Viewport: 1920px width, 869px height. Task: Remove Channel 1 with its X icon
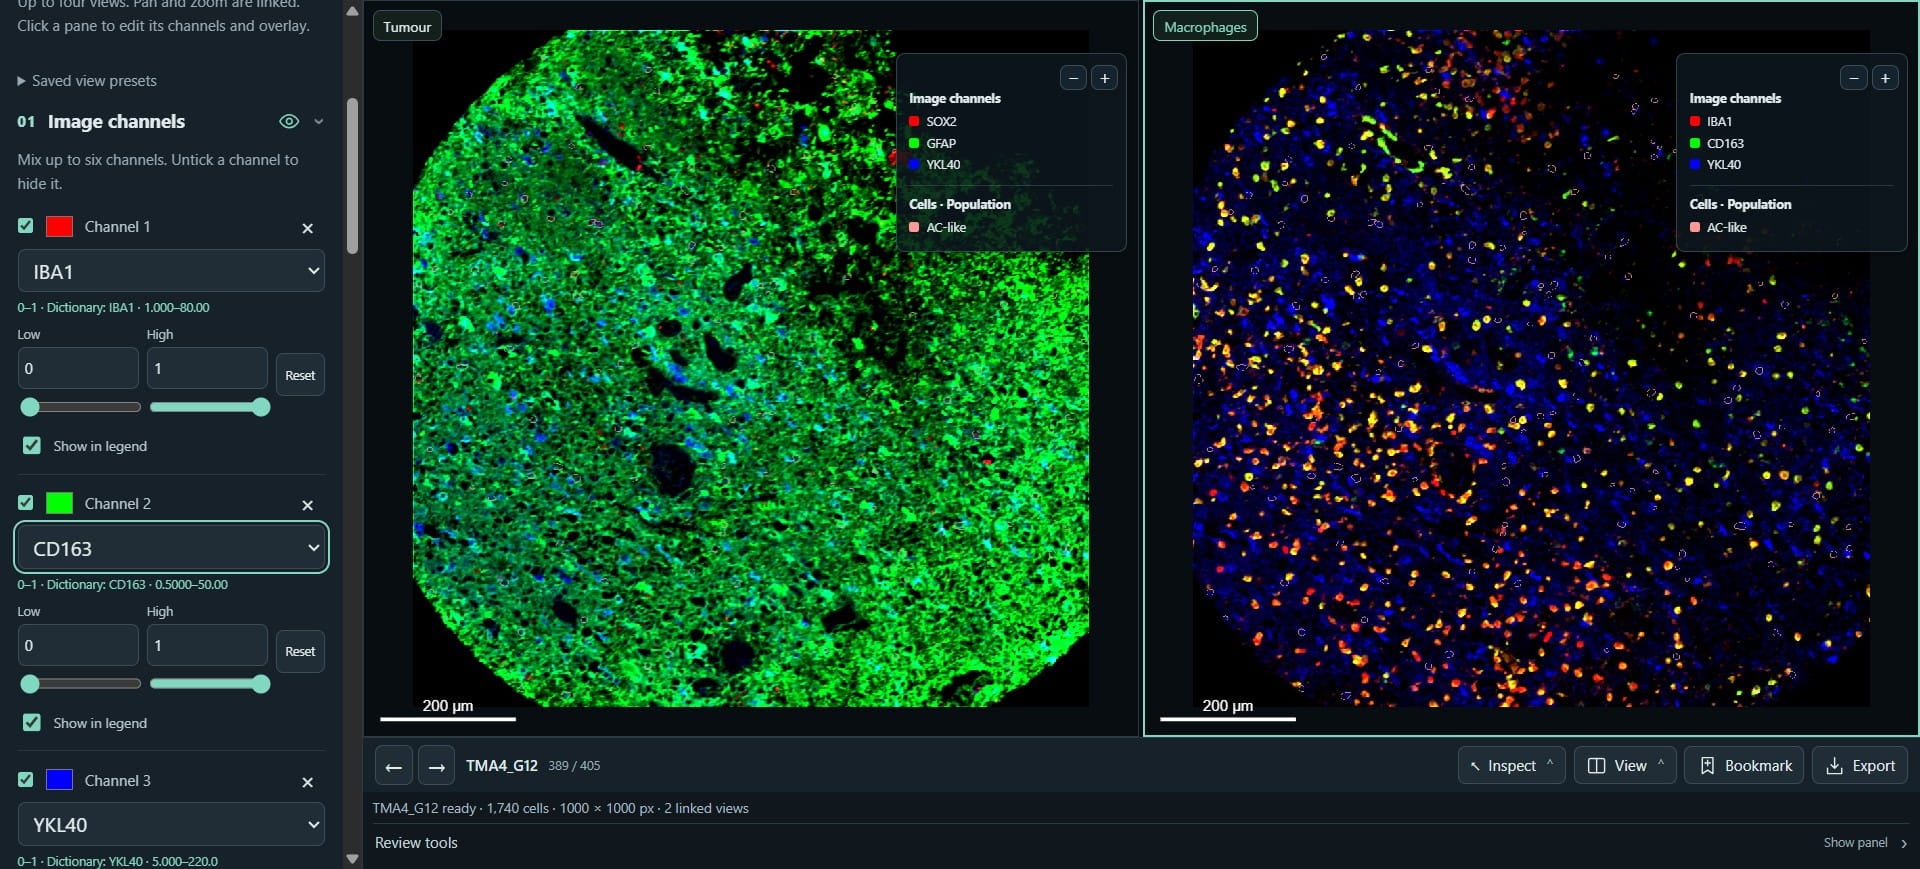[307, 228]
